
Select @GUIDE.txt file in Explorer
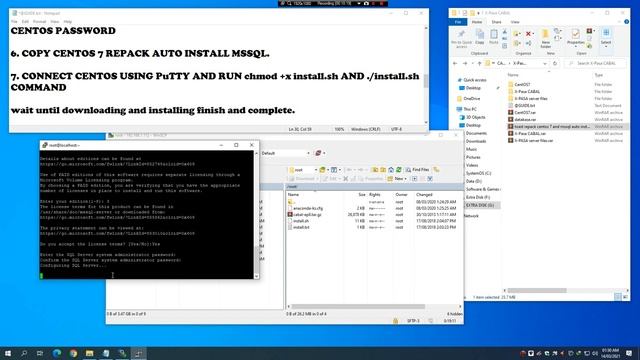pyautogui.click(x=524, y=106)
